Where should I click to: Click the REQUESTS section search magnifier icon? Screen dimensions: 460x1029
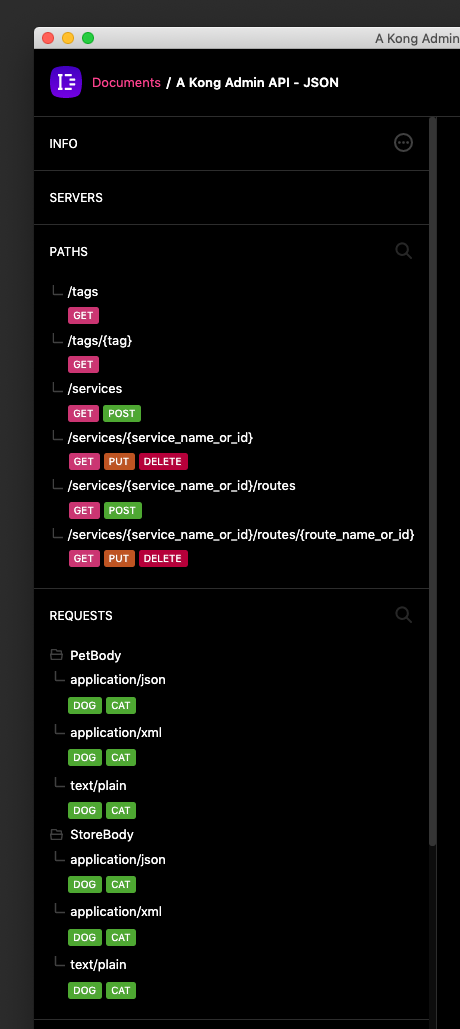404,615
